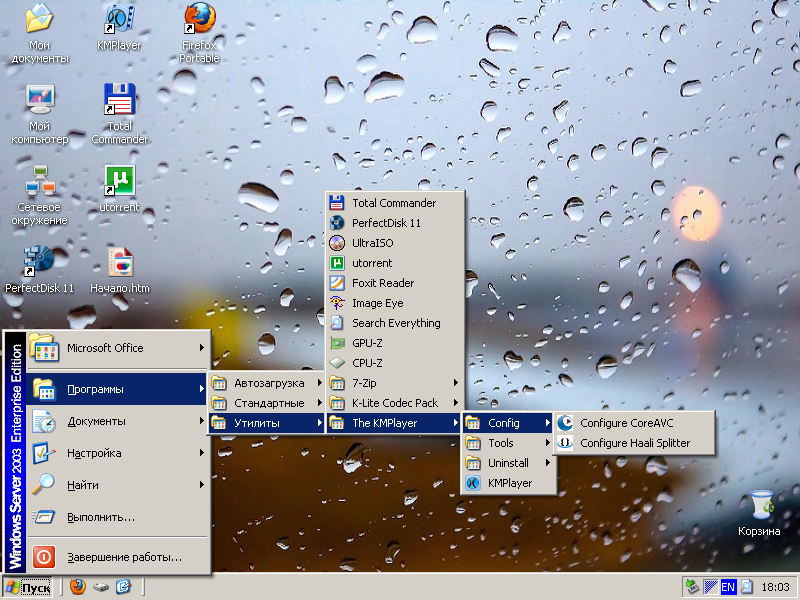Expand the Config submenu
The height and width of the screenshot is (600, 800).
click(508, 423)
